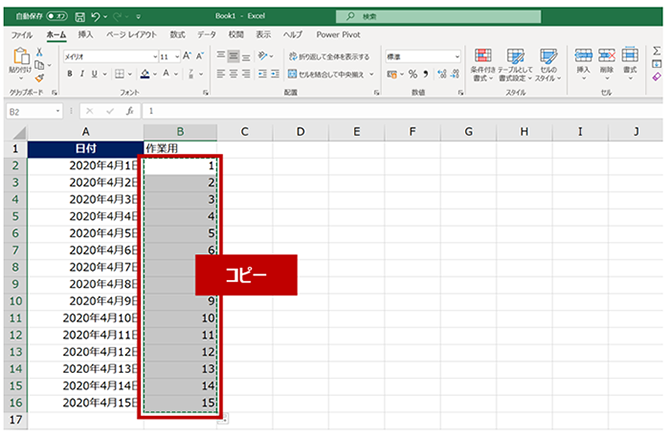Image resolution: width=670 pixels, height=436 pixels.
Task: Click the Save icon in title bar
Action: [x=79, y=17]
